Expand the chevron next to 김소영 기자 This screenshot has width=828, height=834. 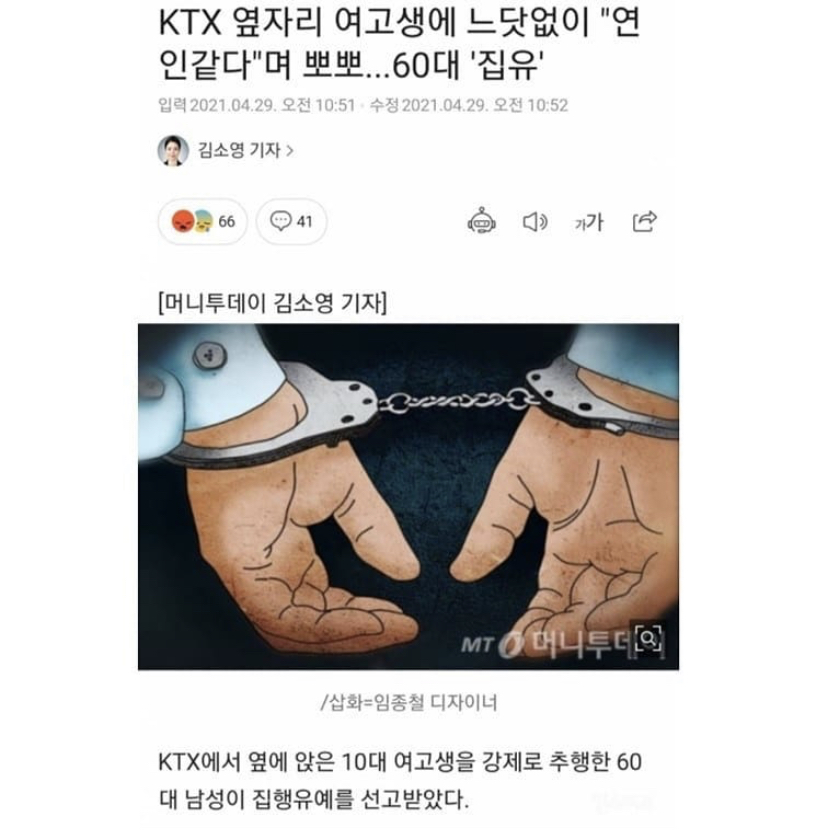tap(290, 151)
